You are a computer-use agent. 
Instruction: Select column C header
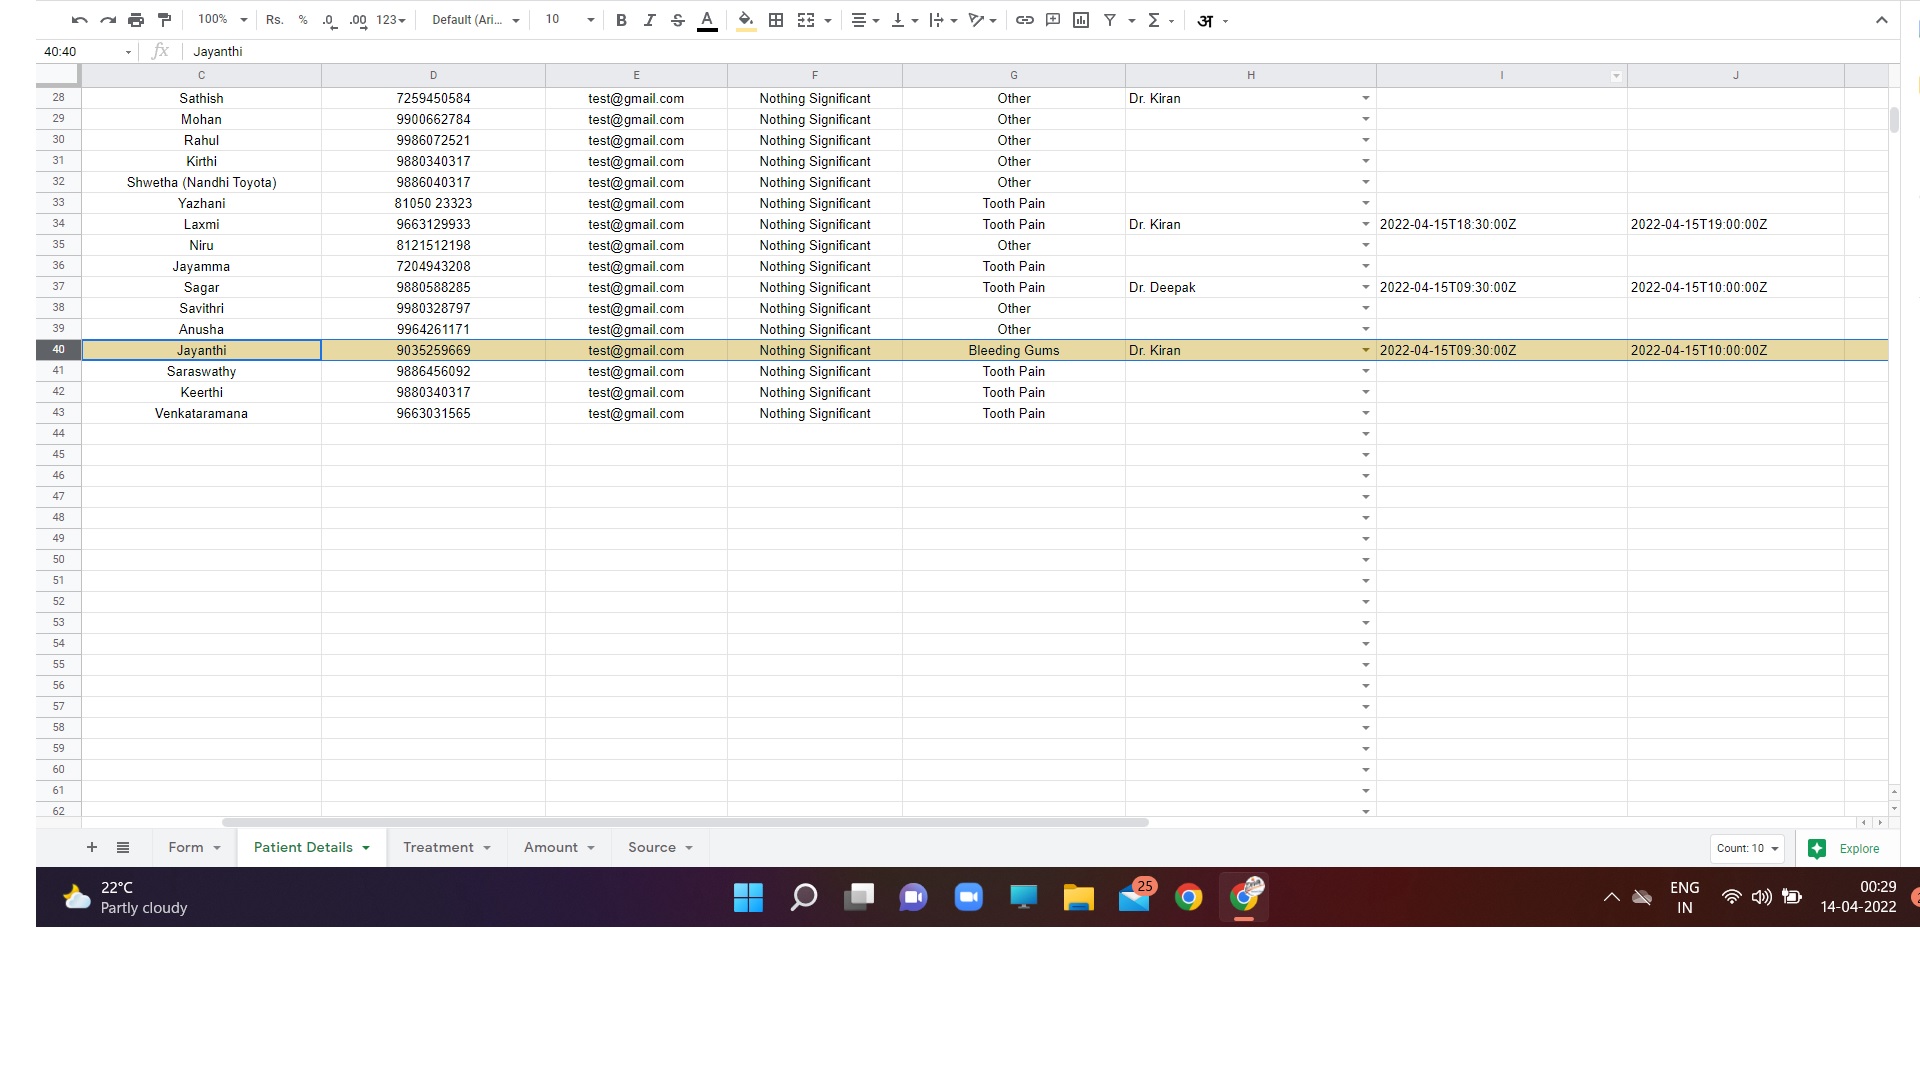[x=201, y=76]
